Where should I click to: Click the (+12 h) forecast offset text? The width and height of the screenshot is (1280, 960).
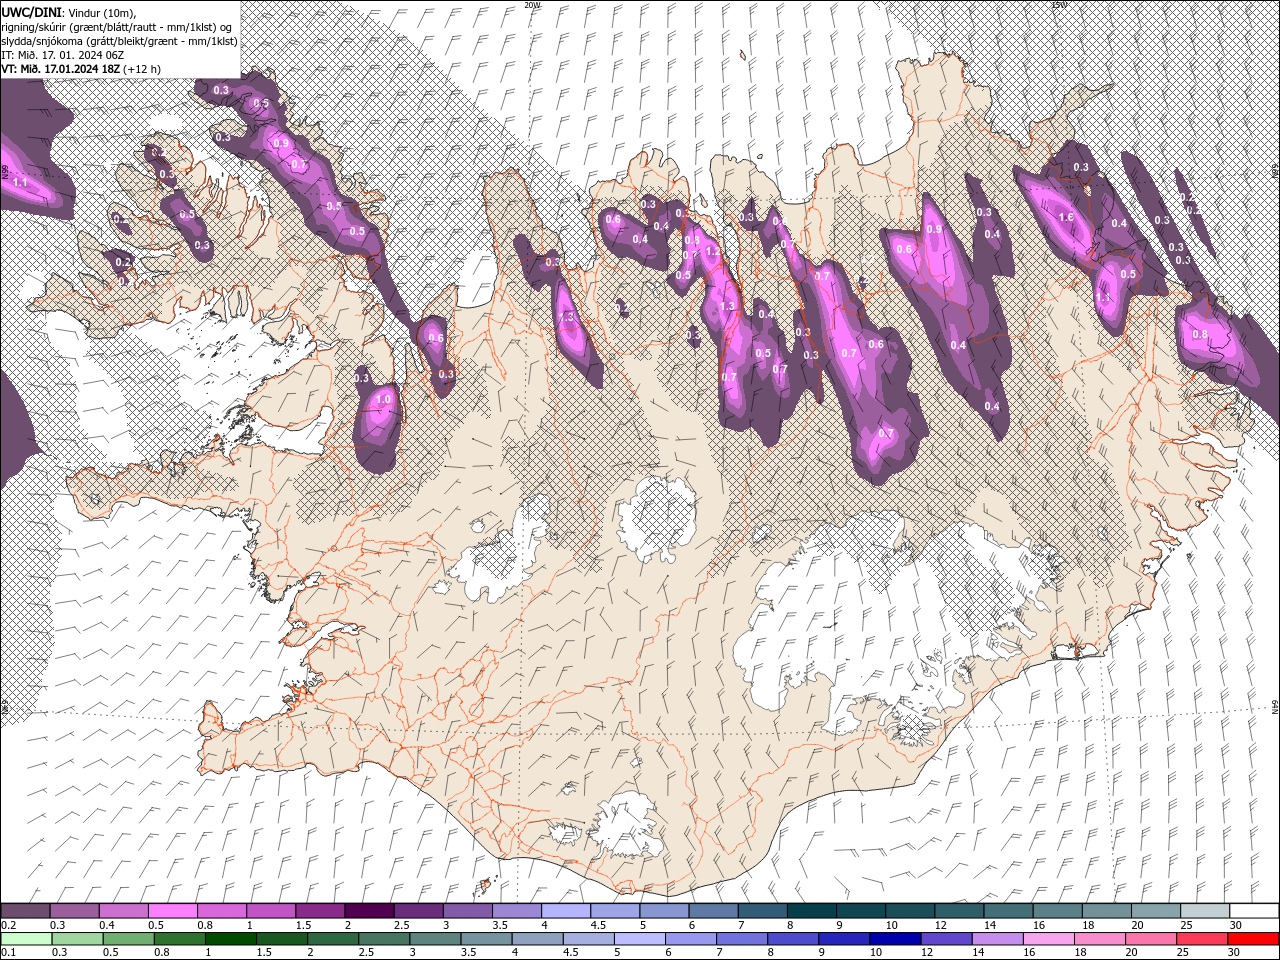click(143, 69)
